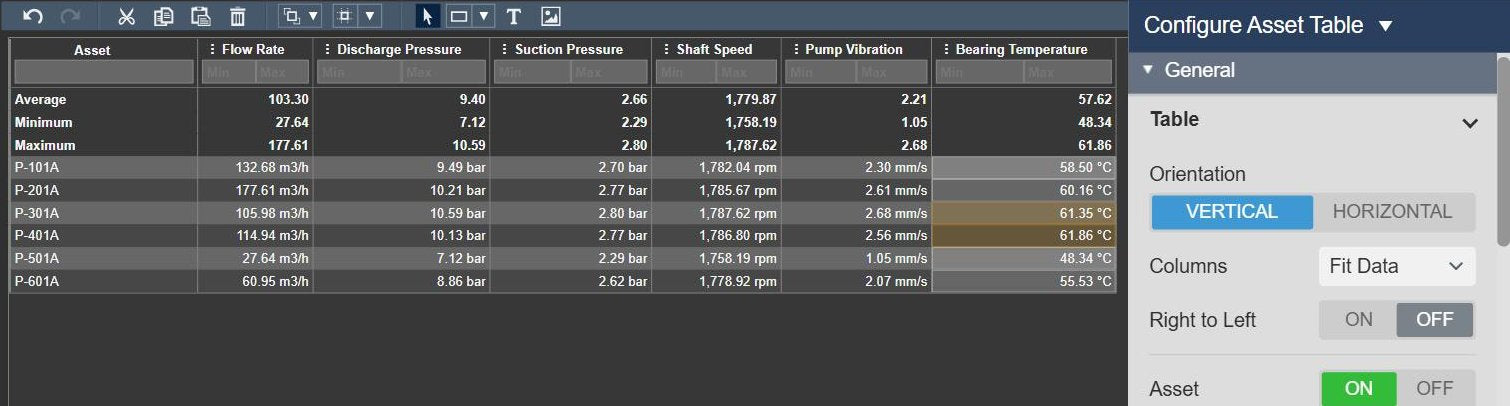Click Flow Rate Max filter field
This screenshot has height=406, width=1510.
[283, 72]
